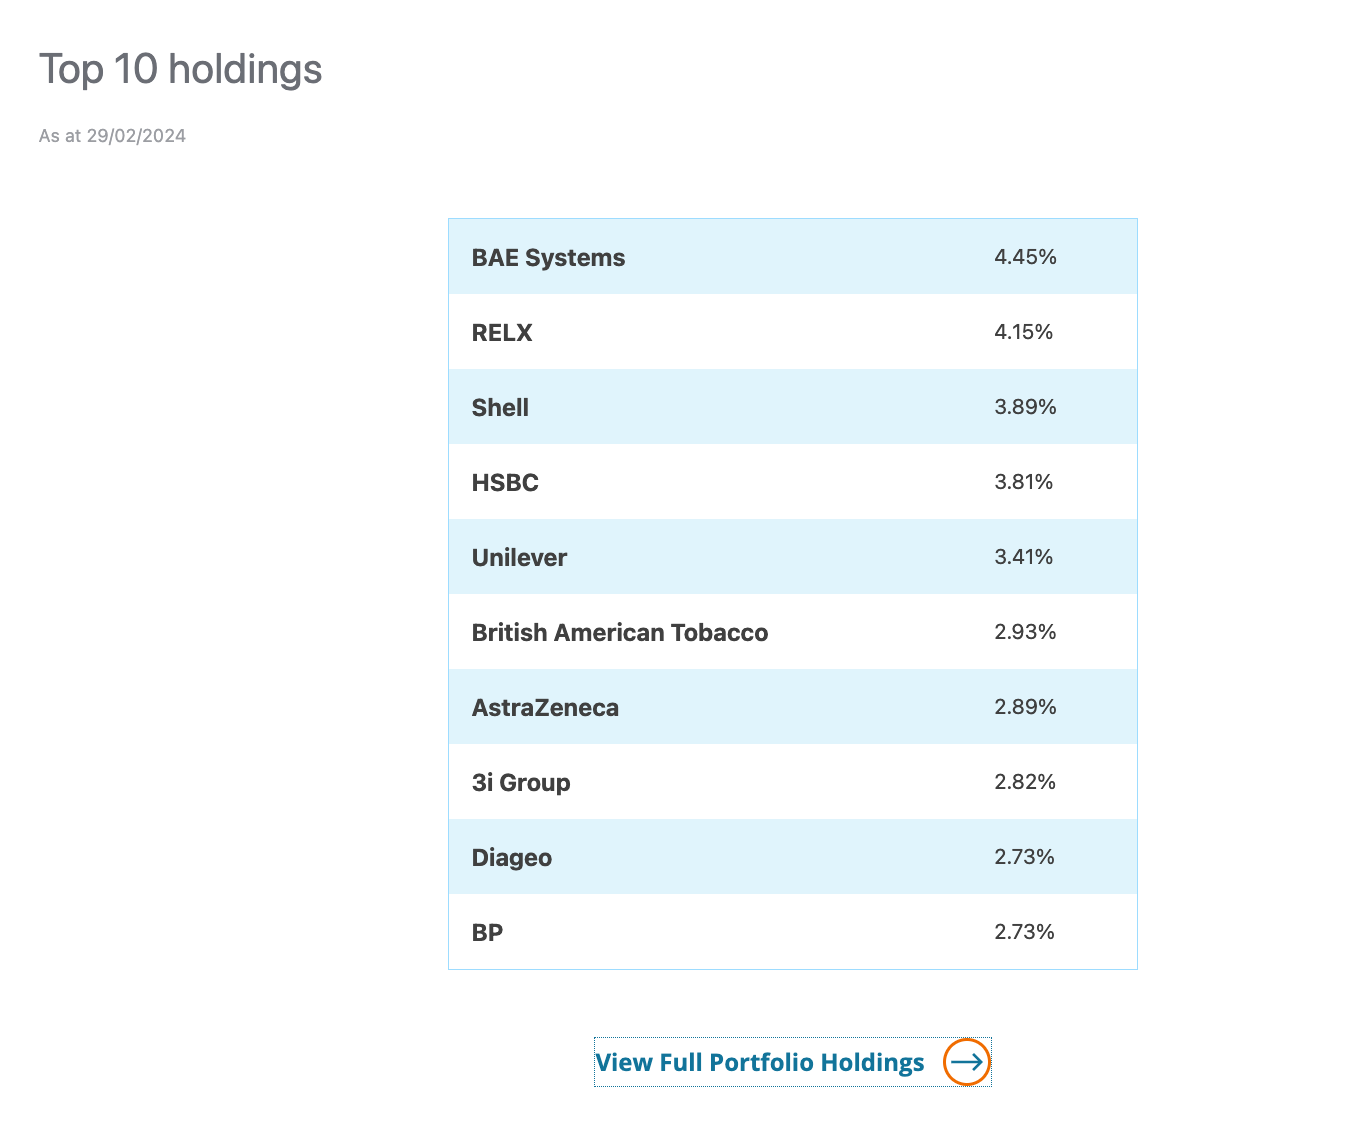1366x1138 pixels.
Task: Click the RELX holding name
Action: (x=502, y=332)
